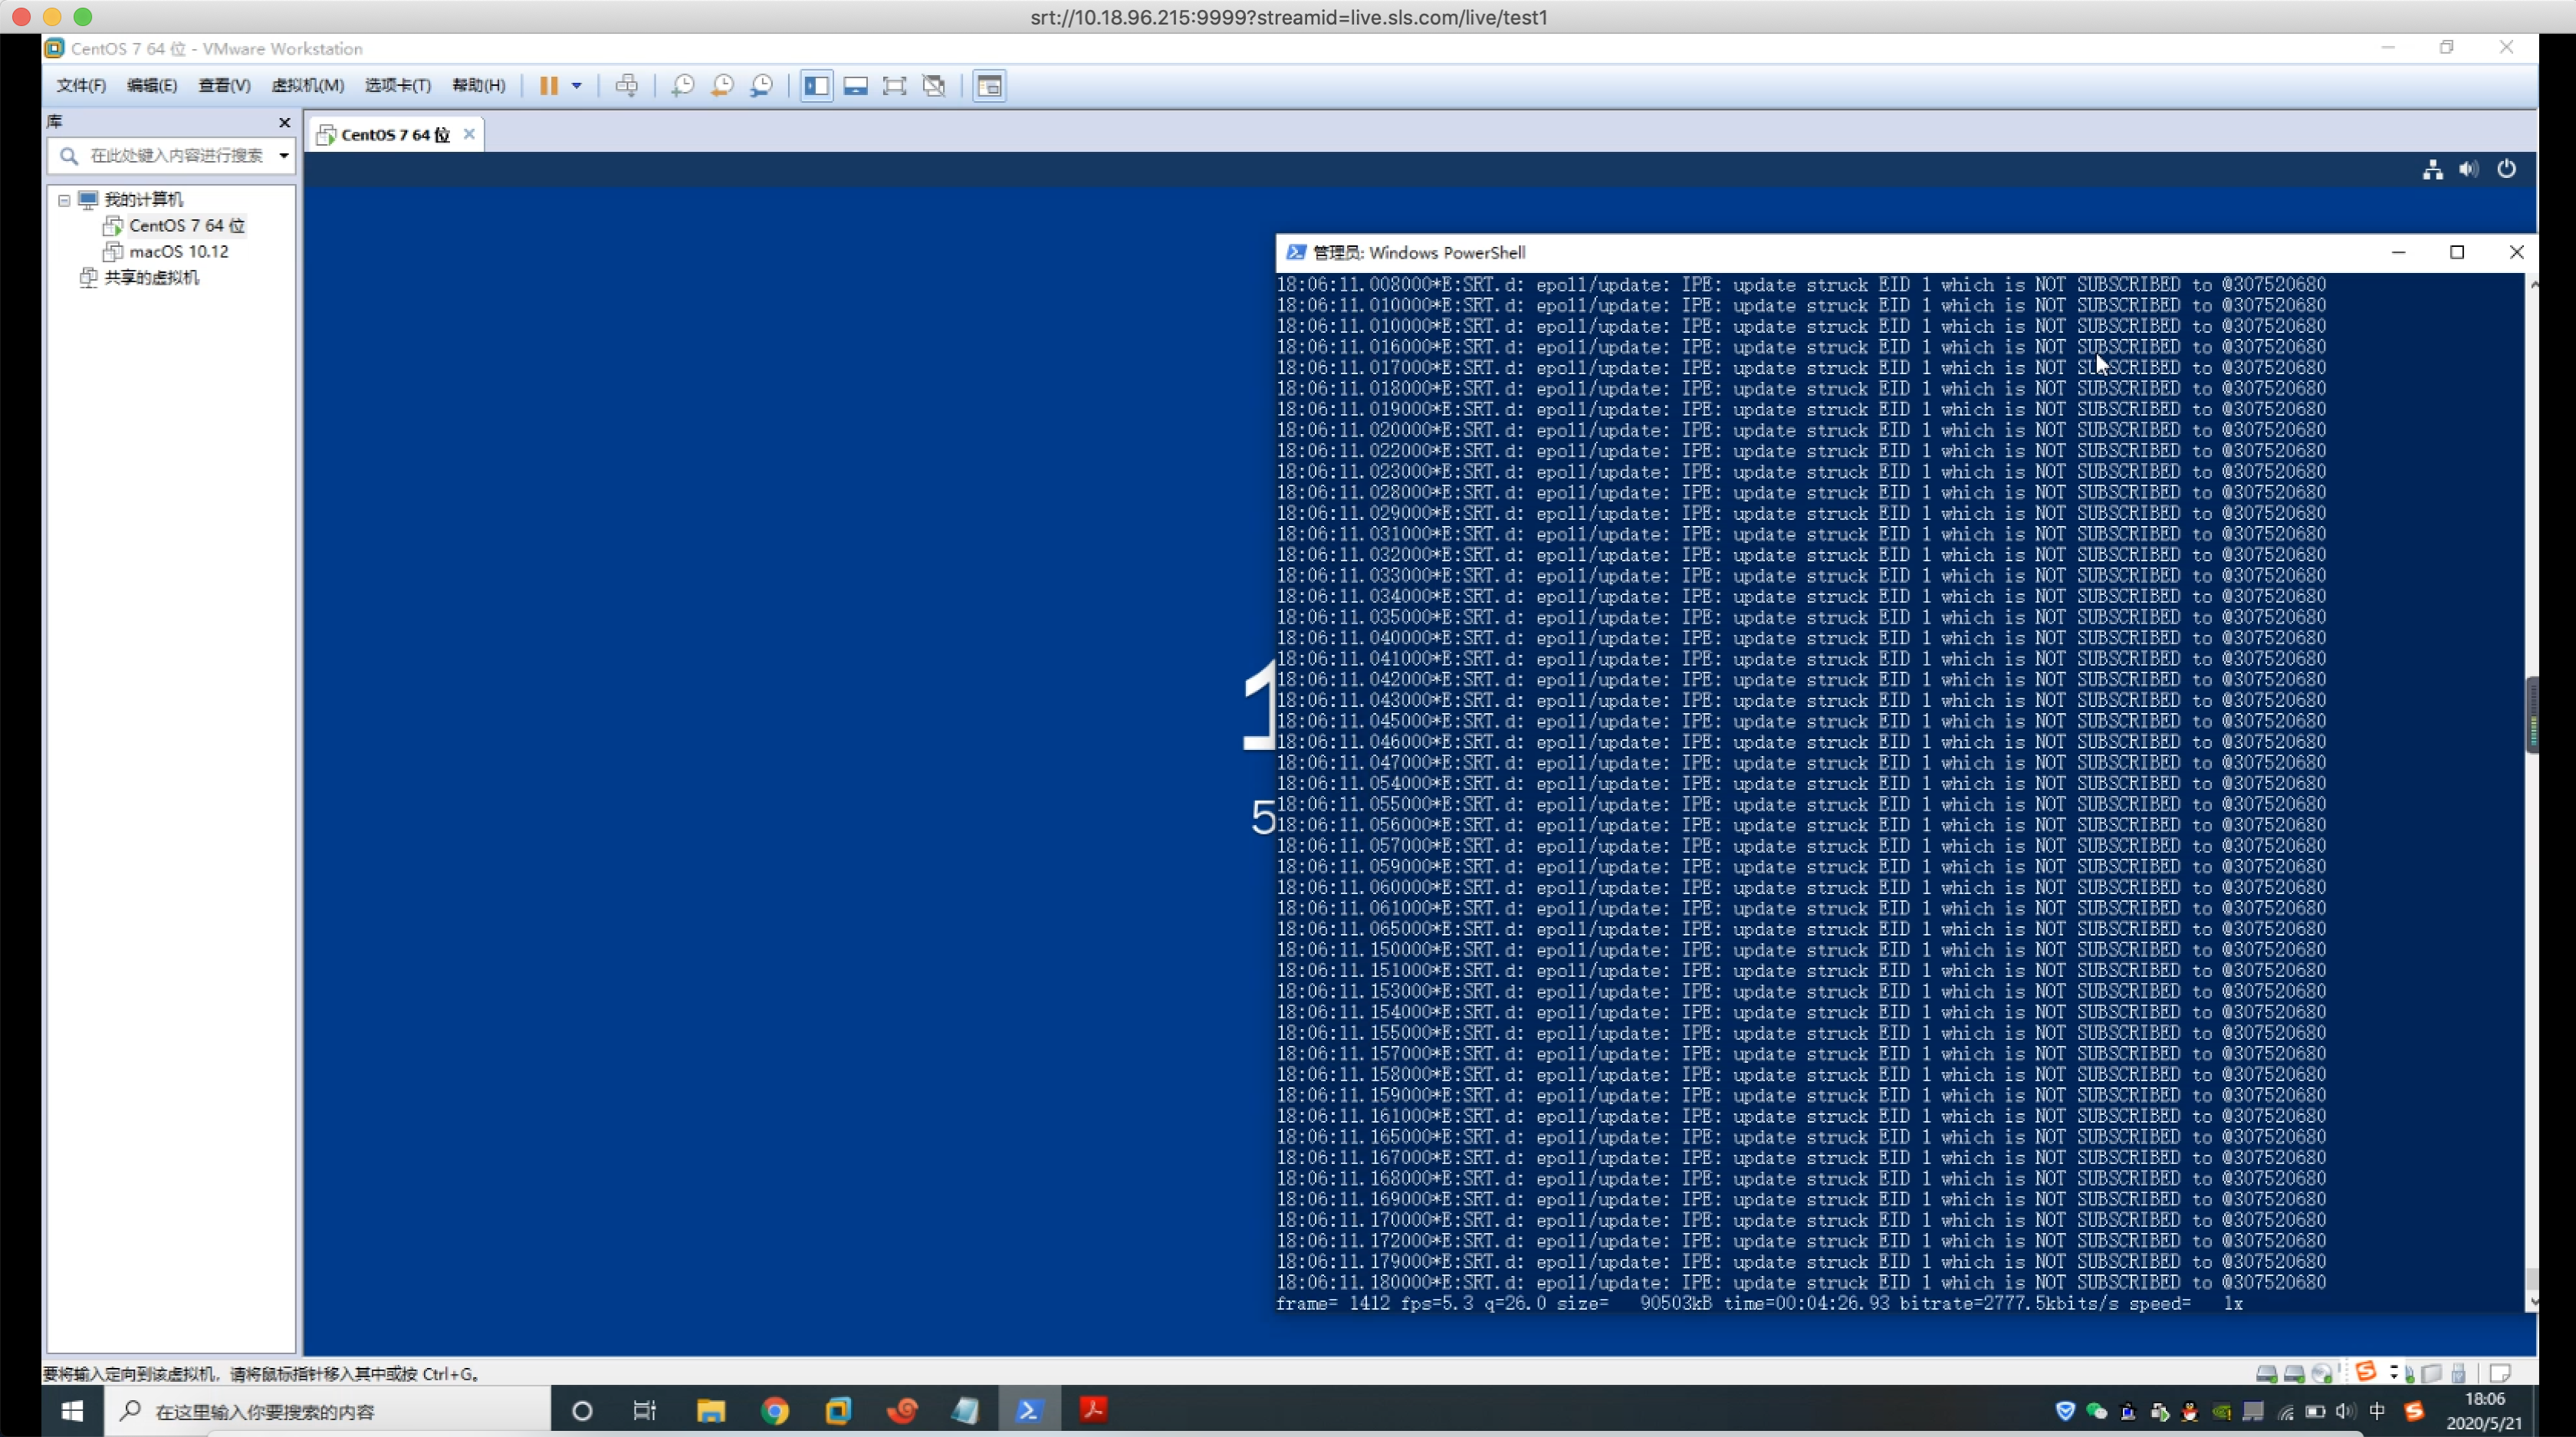Select macOS 10.12 in the library list
The width and height of the screenshot is (2576, 1437).
pos(177,251)
